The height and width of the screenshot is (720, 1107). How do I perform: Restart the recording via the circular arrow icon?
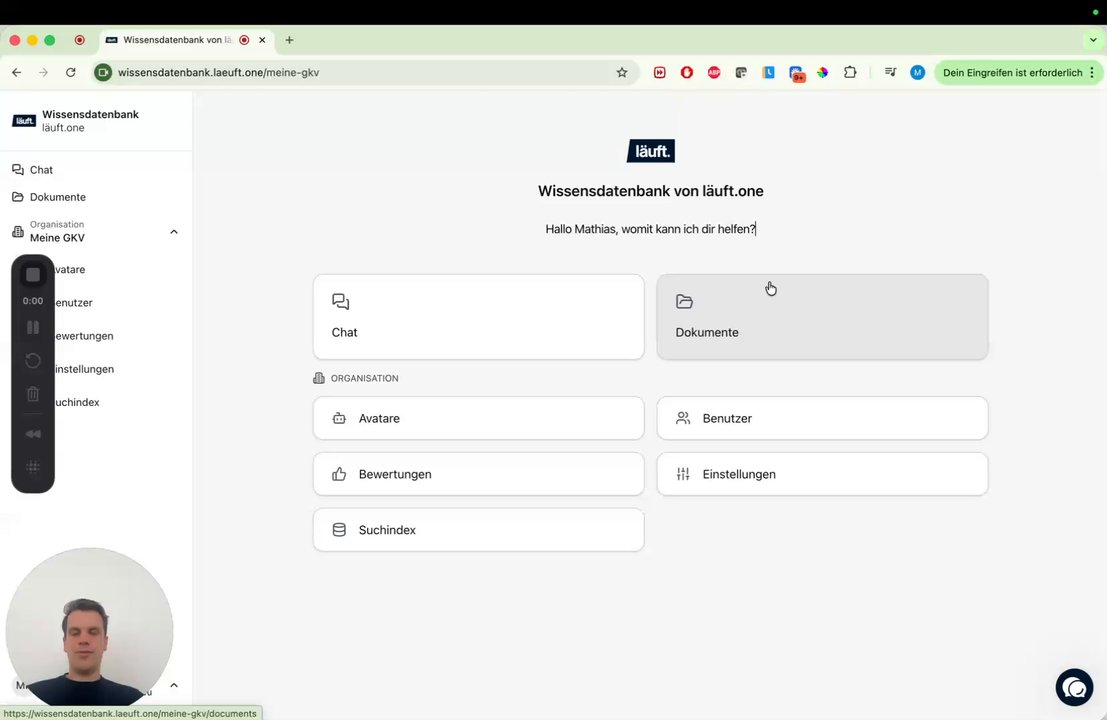pos(32,361)
